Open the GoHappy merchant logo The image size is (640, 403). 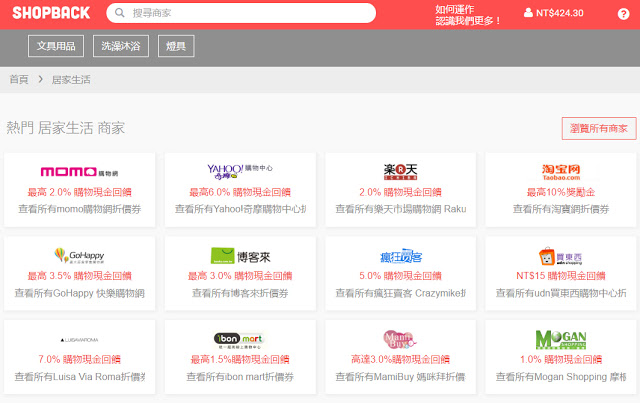pyautogui.click(x=80, y=255)
